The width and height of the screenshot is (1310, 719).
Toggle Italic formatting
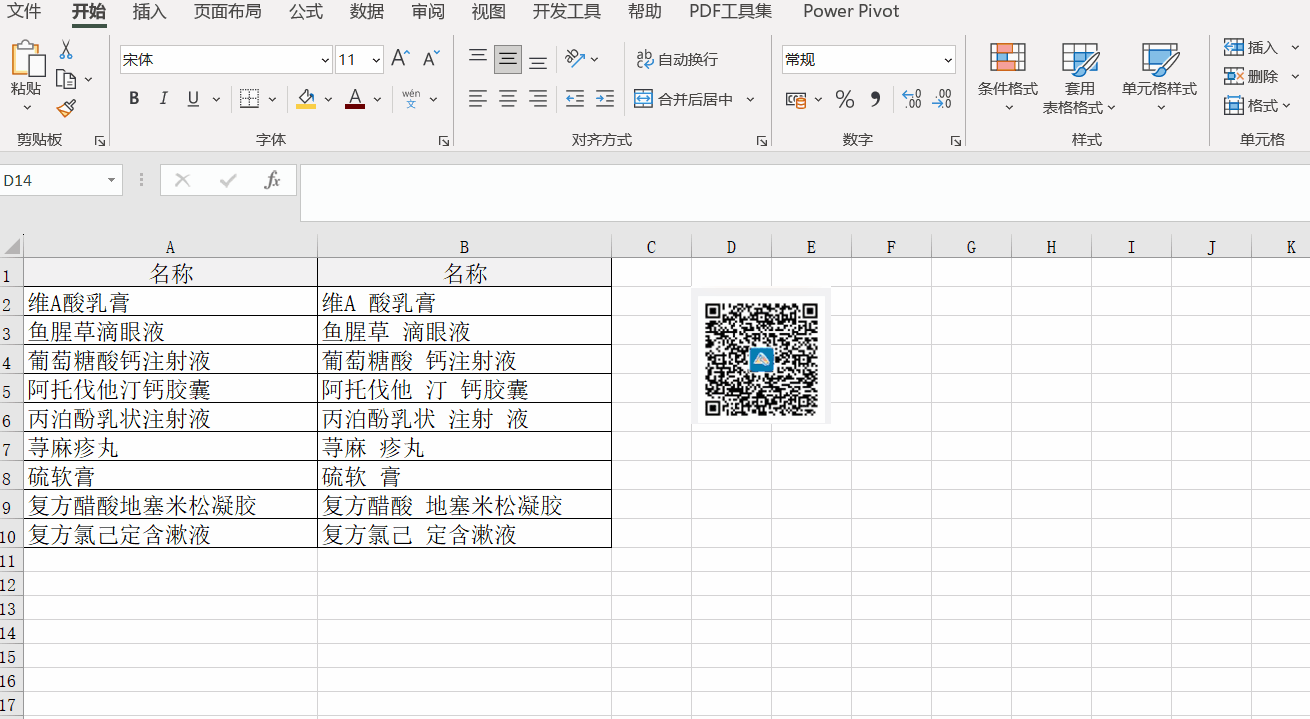click(164, 99)
